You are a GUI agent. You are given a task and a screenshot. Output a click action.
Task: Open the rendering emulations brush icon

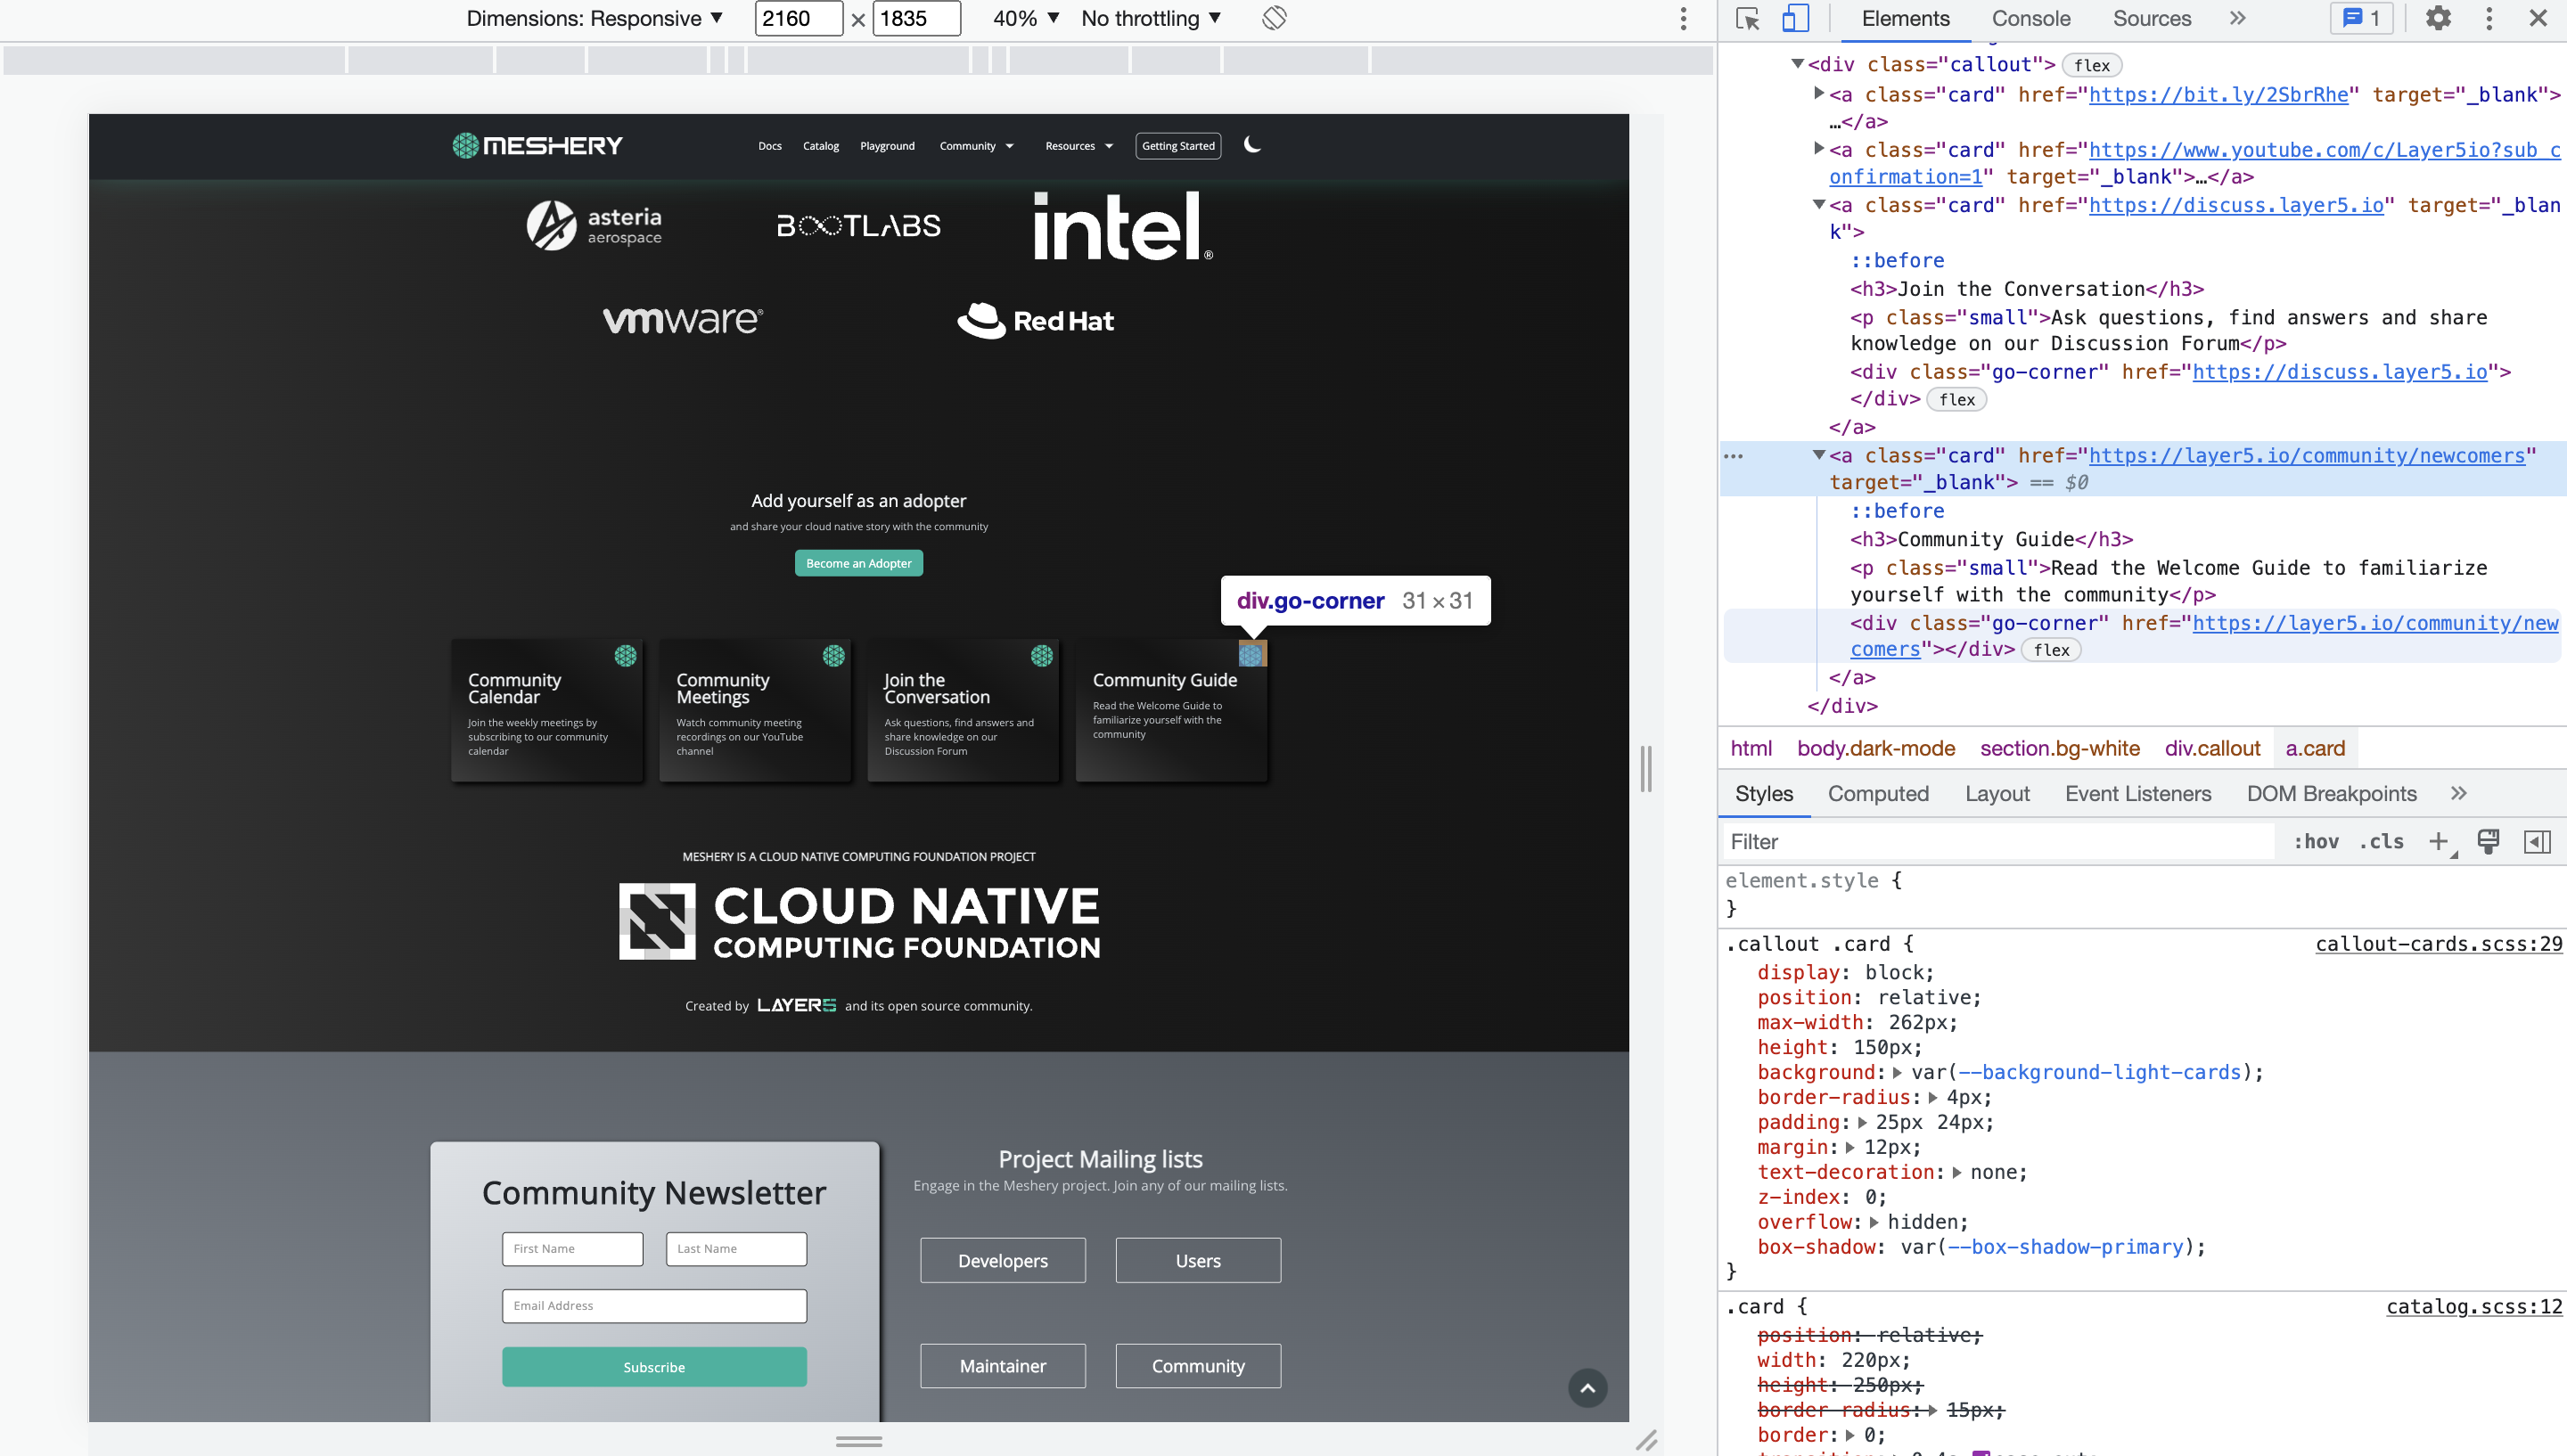pos(2489,841)
